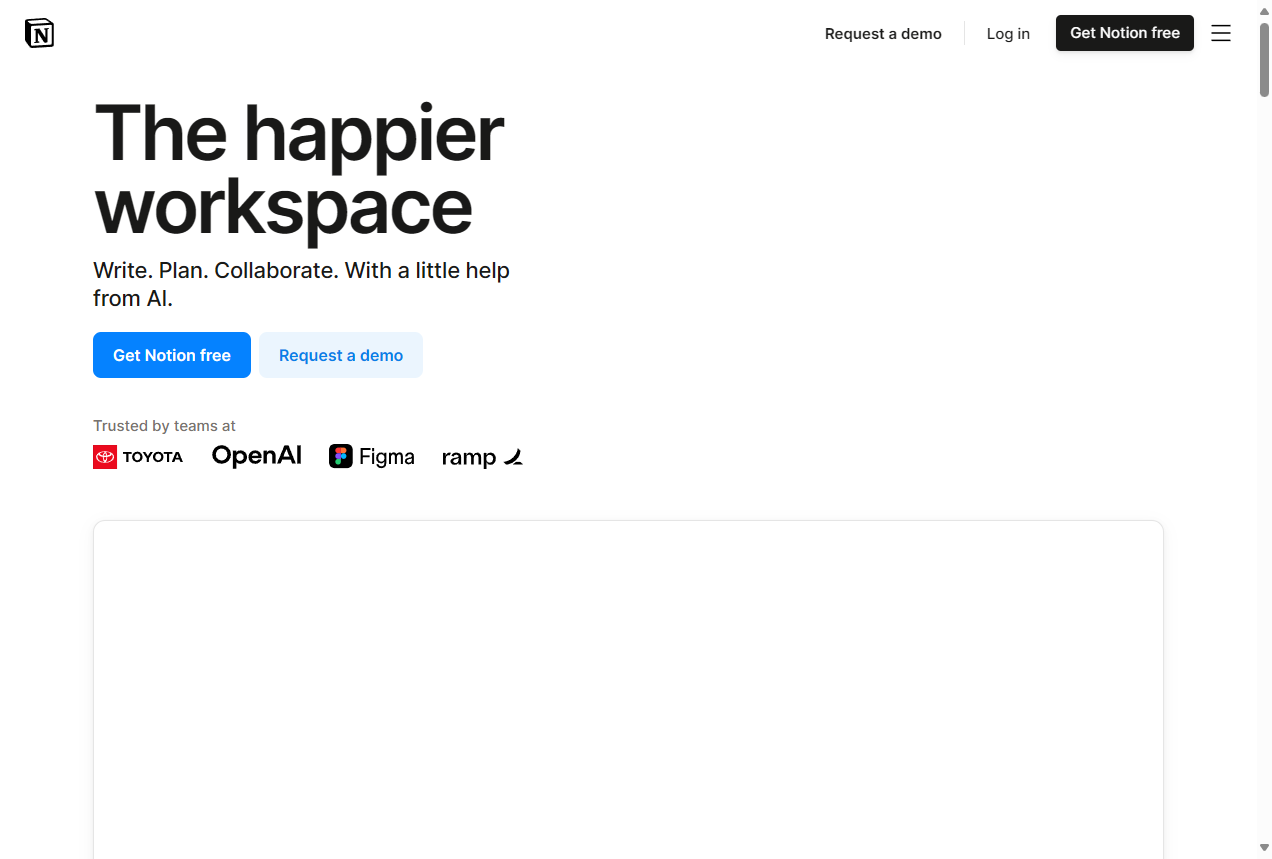Click the scrollbar up arrow
Screen dimensions: 1272x859
point(1264,11)
